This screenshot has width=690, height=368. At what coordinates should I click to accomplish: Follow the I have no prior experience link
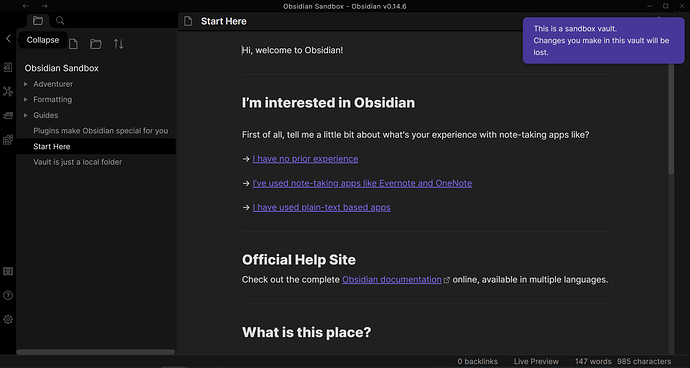[x=305, y=158]
